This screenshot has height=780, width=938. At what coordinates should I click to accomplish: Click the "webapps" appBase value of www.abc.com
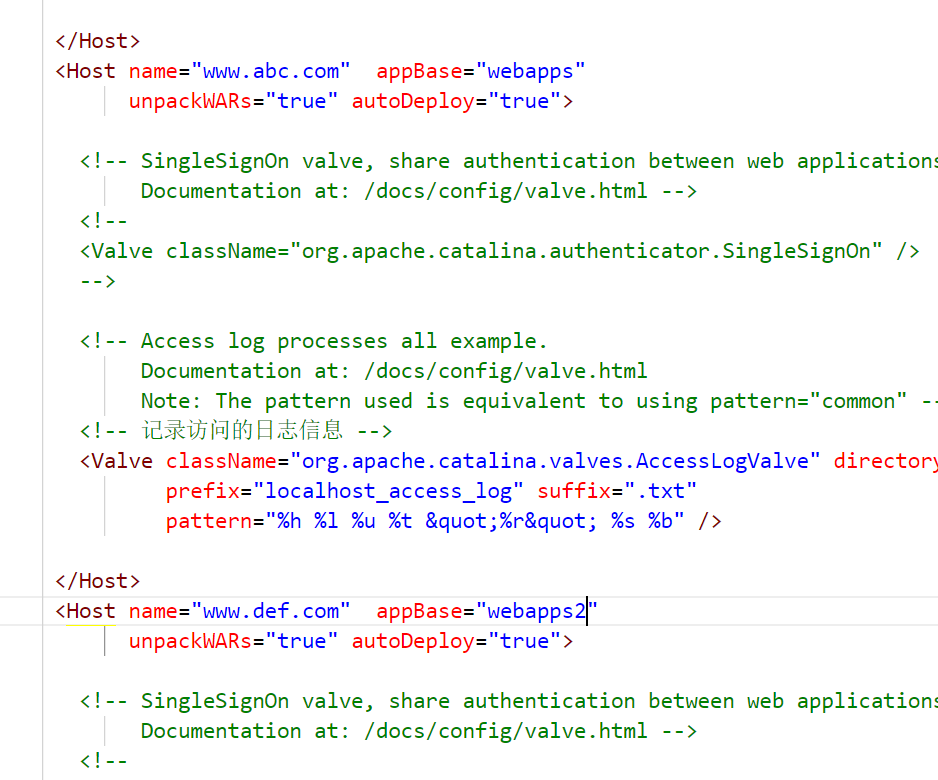pos(530,71)
